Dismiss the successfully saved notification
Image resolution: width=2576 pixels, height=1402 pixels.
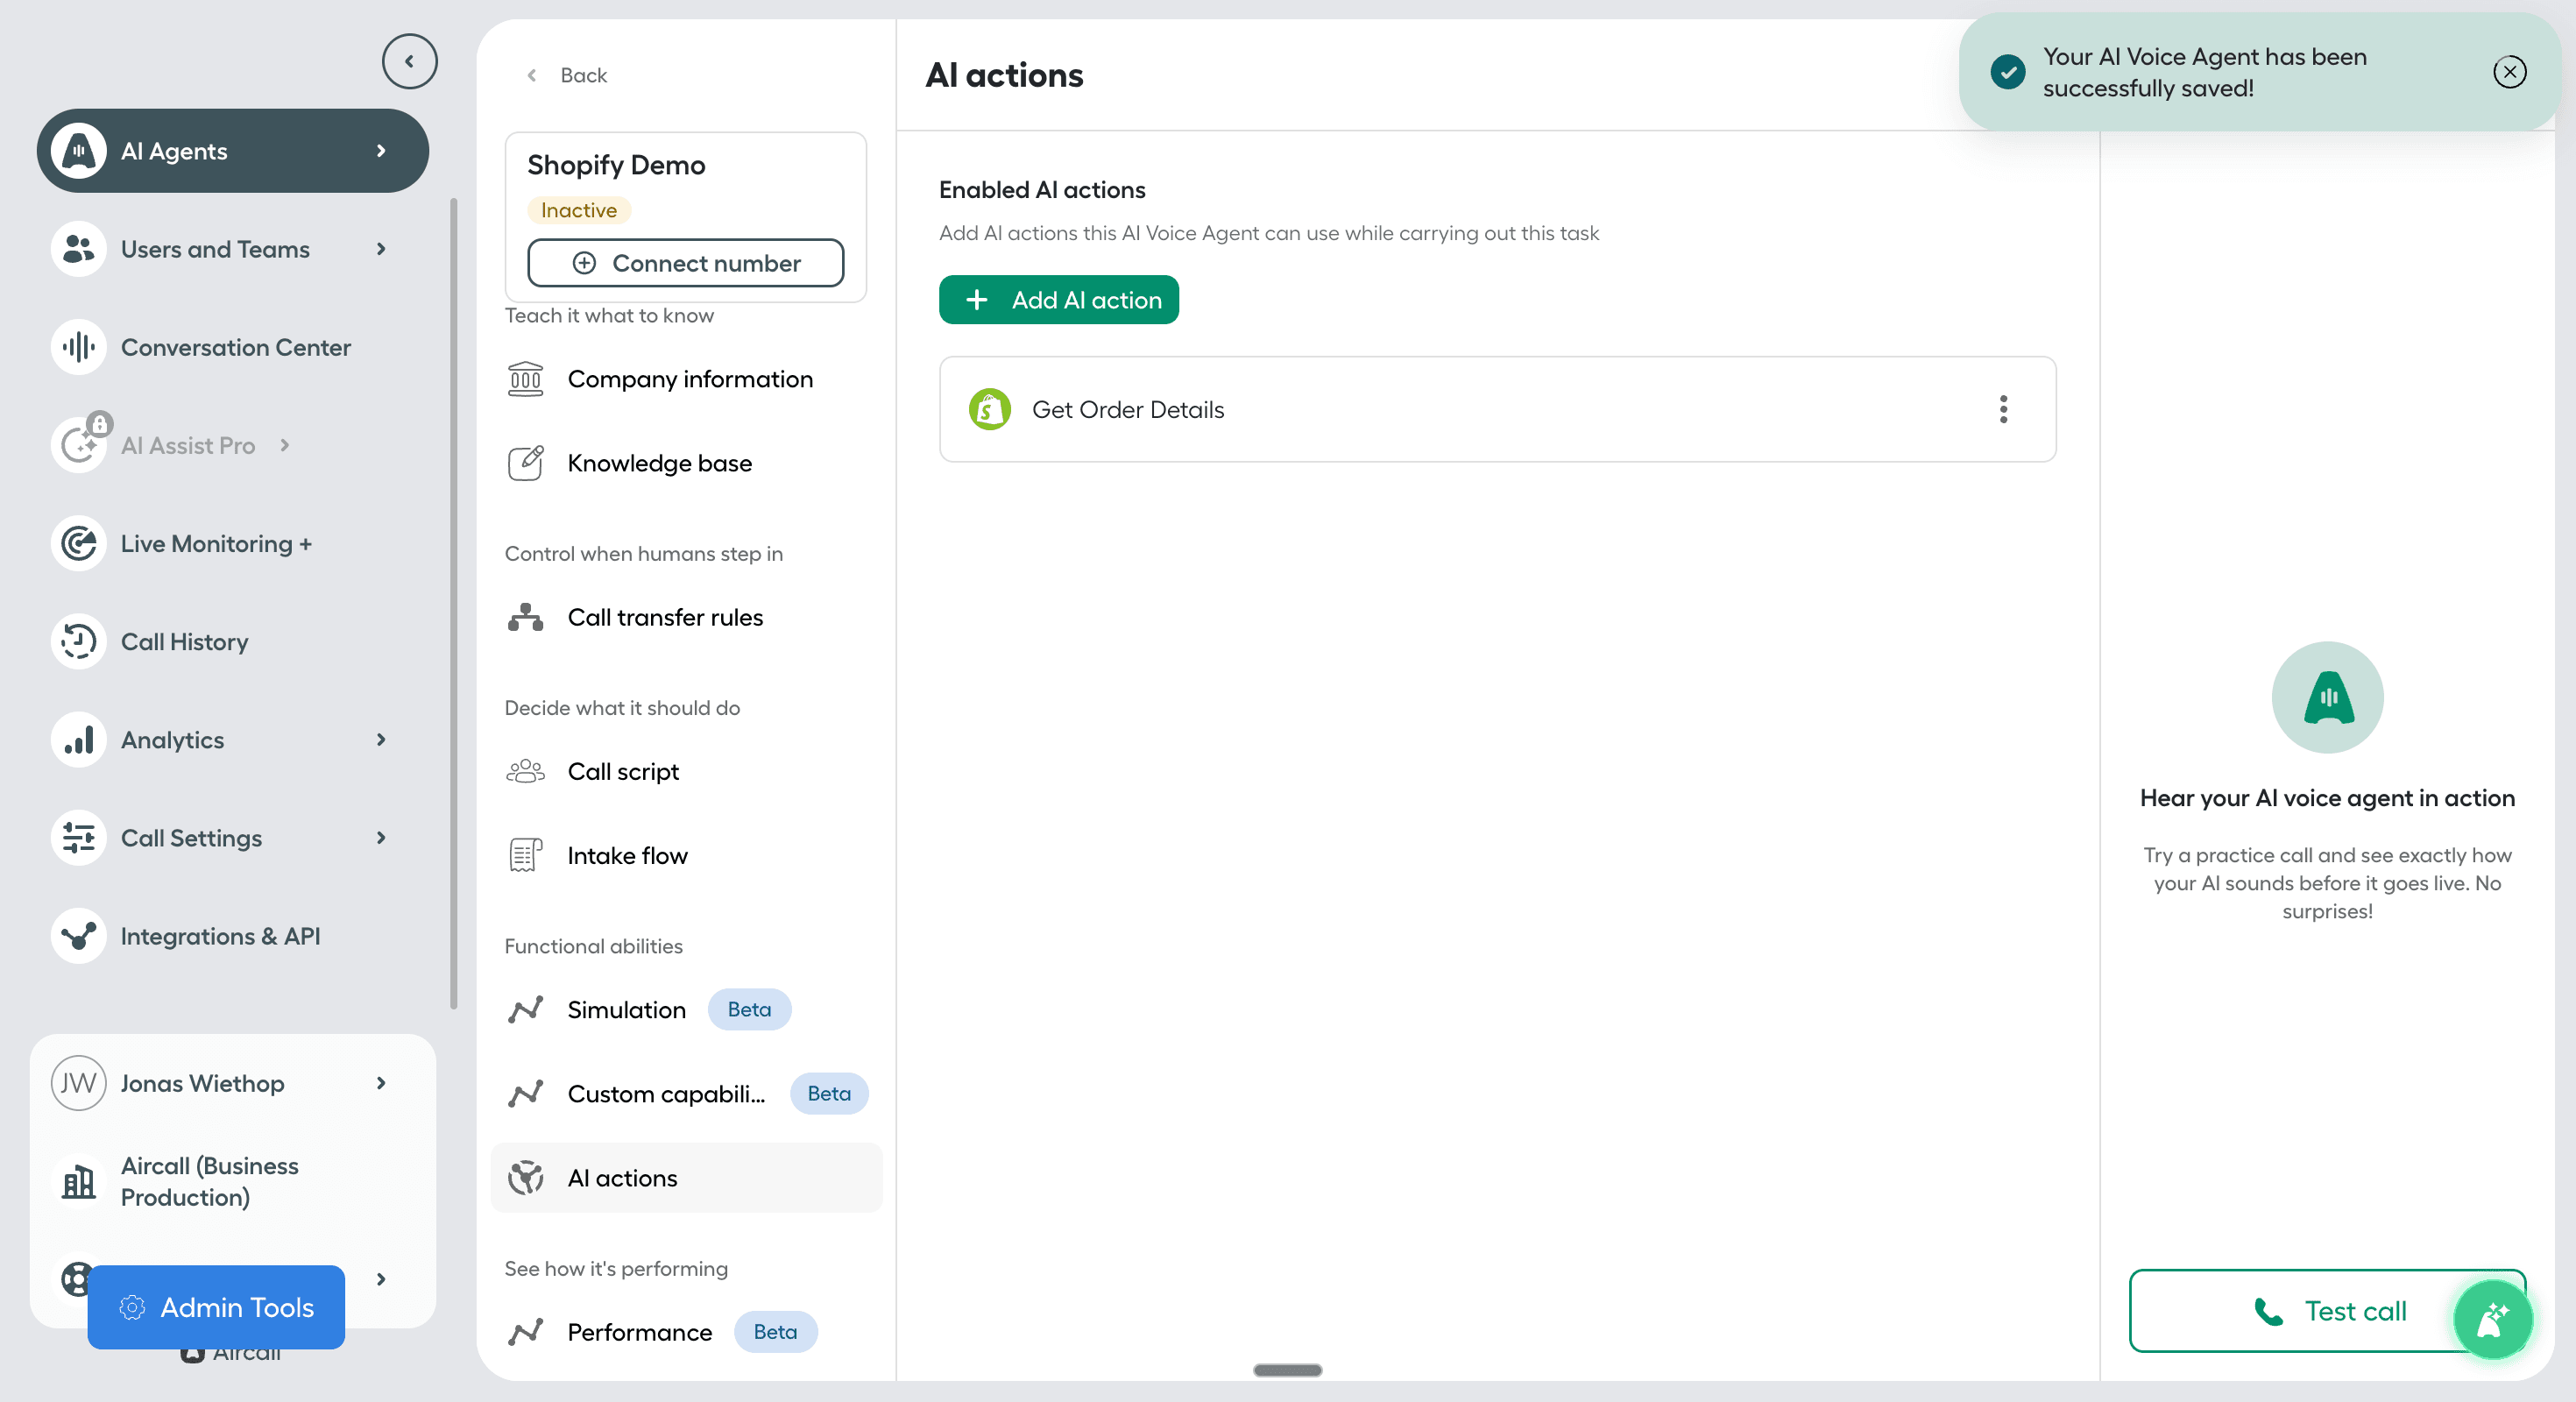click(x=2509, y=72)
